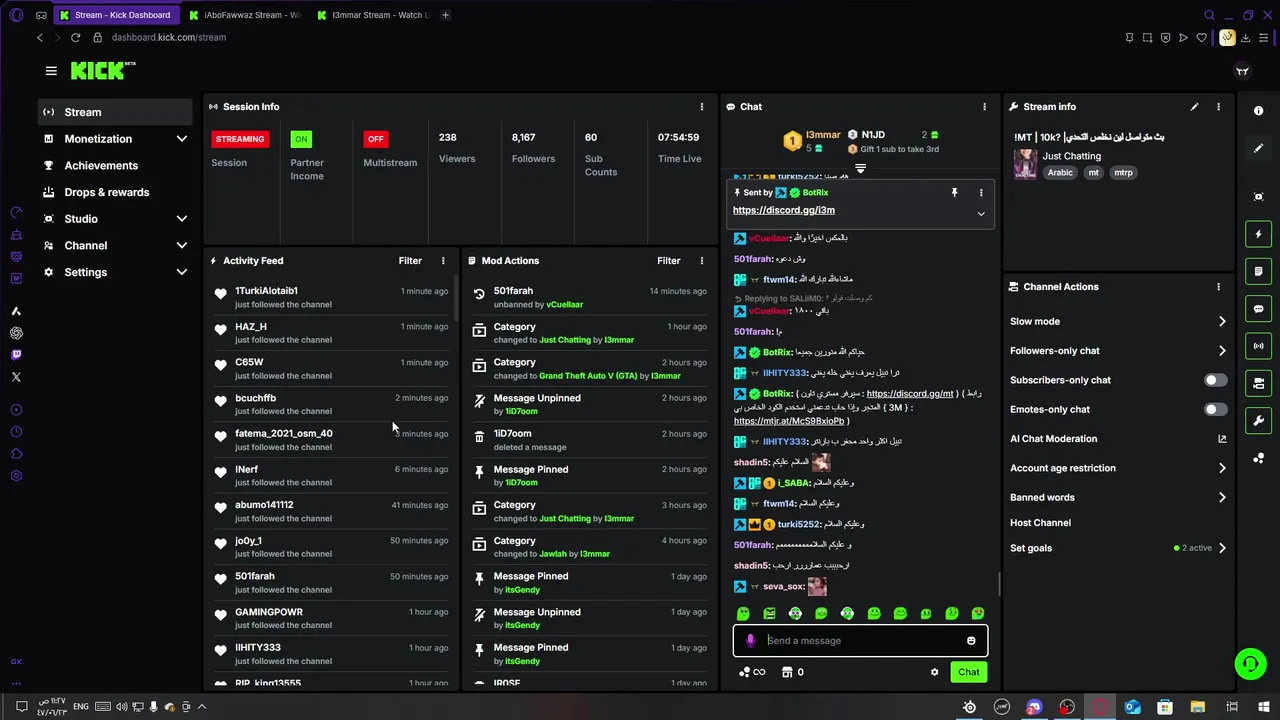Select Stream in the sidebar
Screen dimensions: 1280x720
click(x=116, y=112)
